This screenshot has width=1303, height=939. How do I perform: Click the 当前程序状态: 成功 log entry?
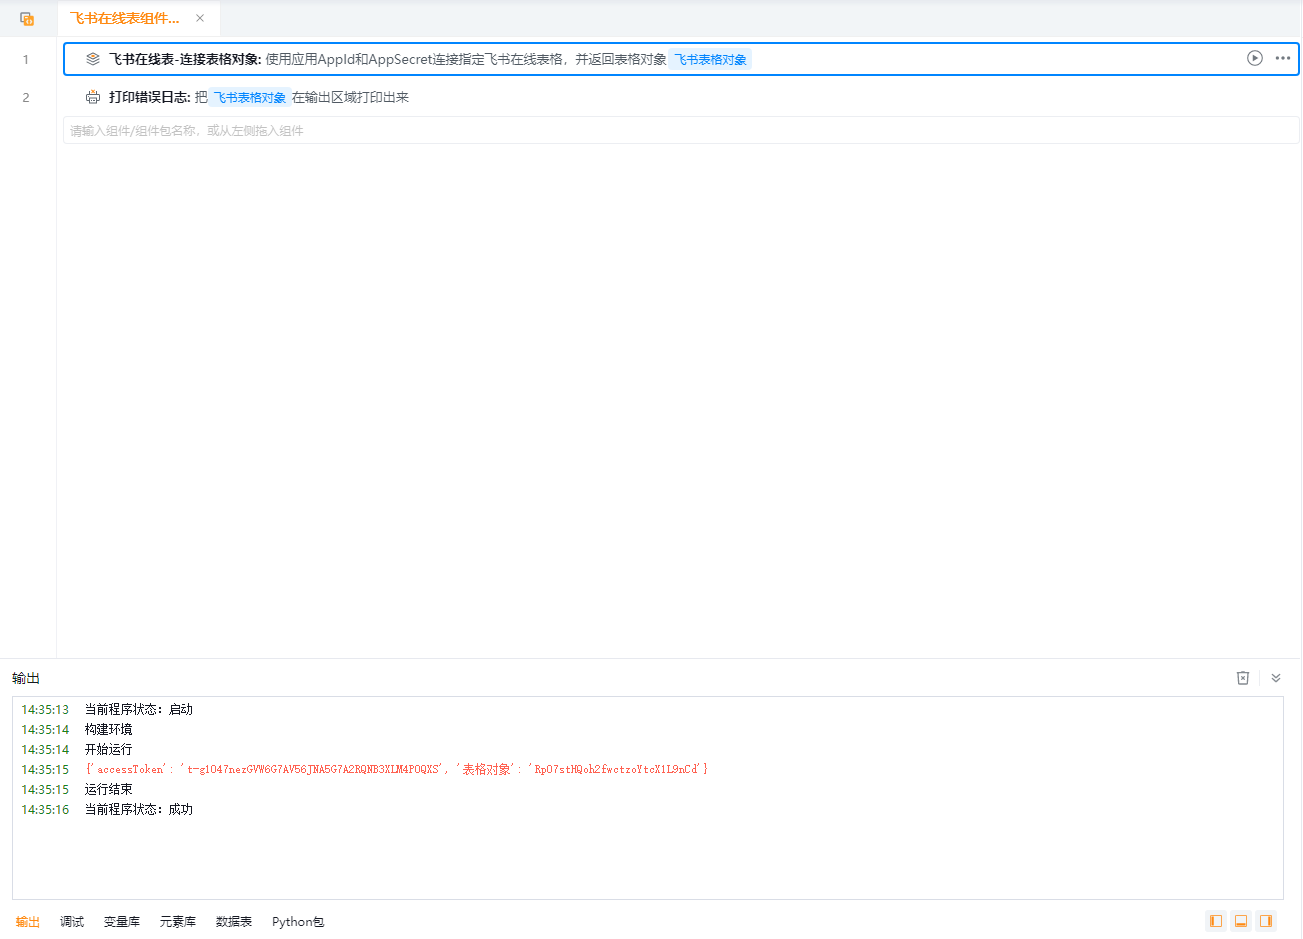[139, 809]
